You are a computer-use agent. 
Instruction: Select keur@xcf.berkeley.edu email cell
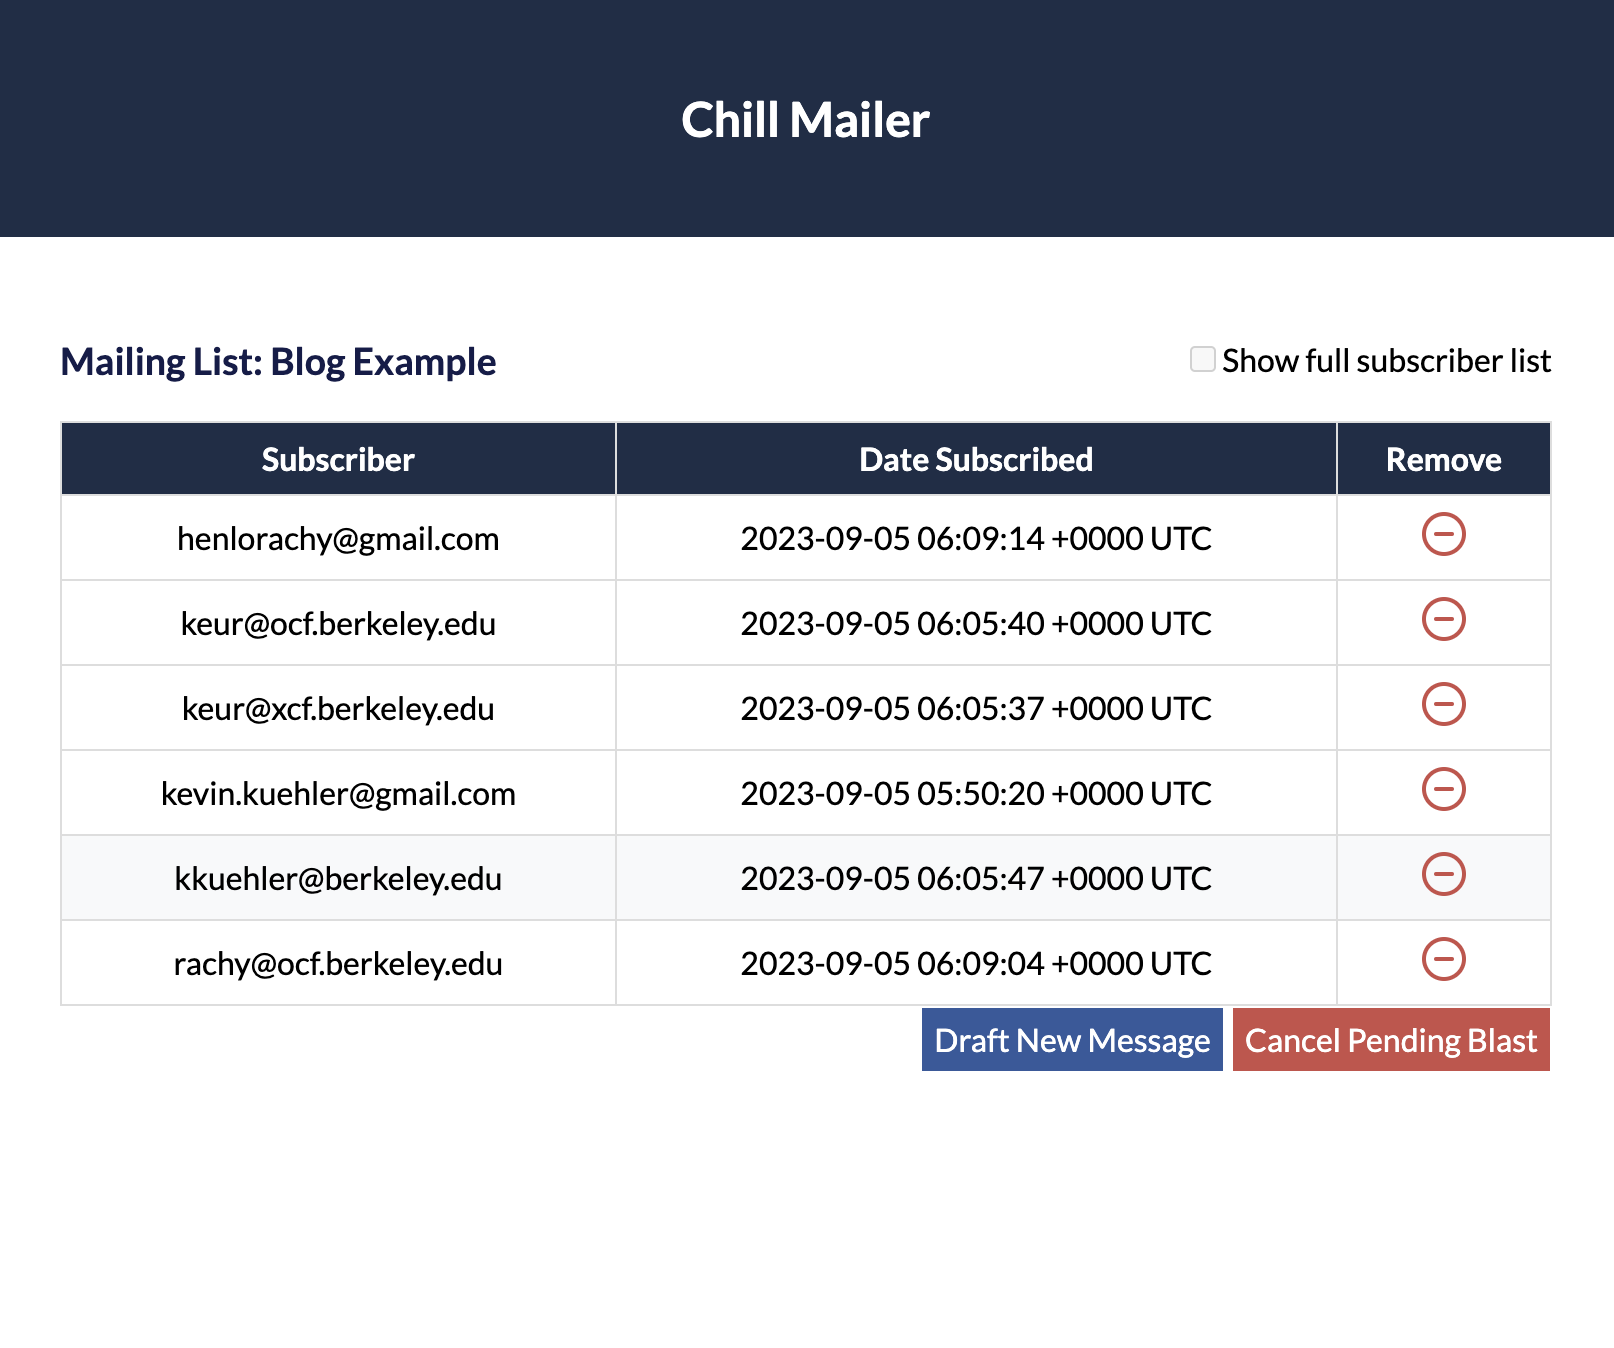pyautogui.click(x=338, y=708)
